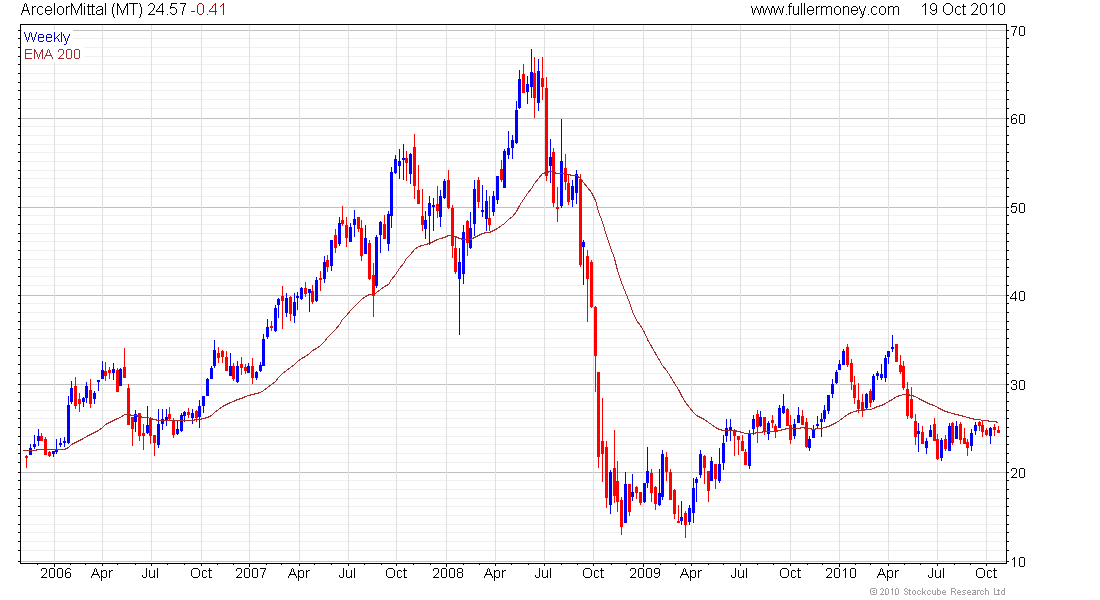The image size is (1100, 600).
Task: Click the Jul label between 2006 and 2007
Action: click(x=150, y=573)
